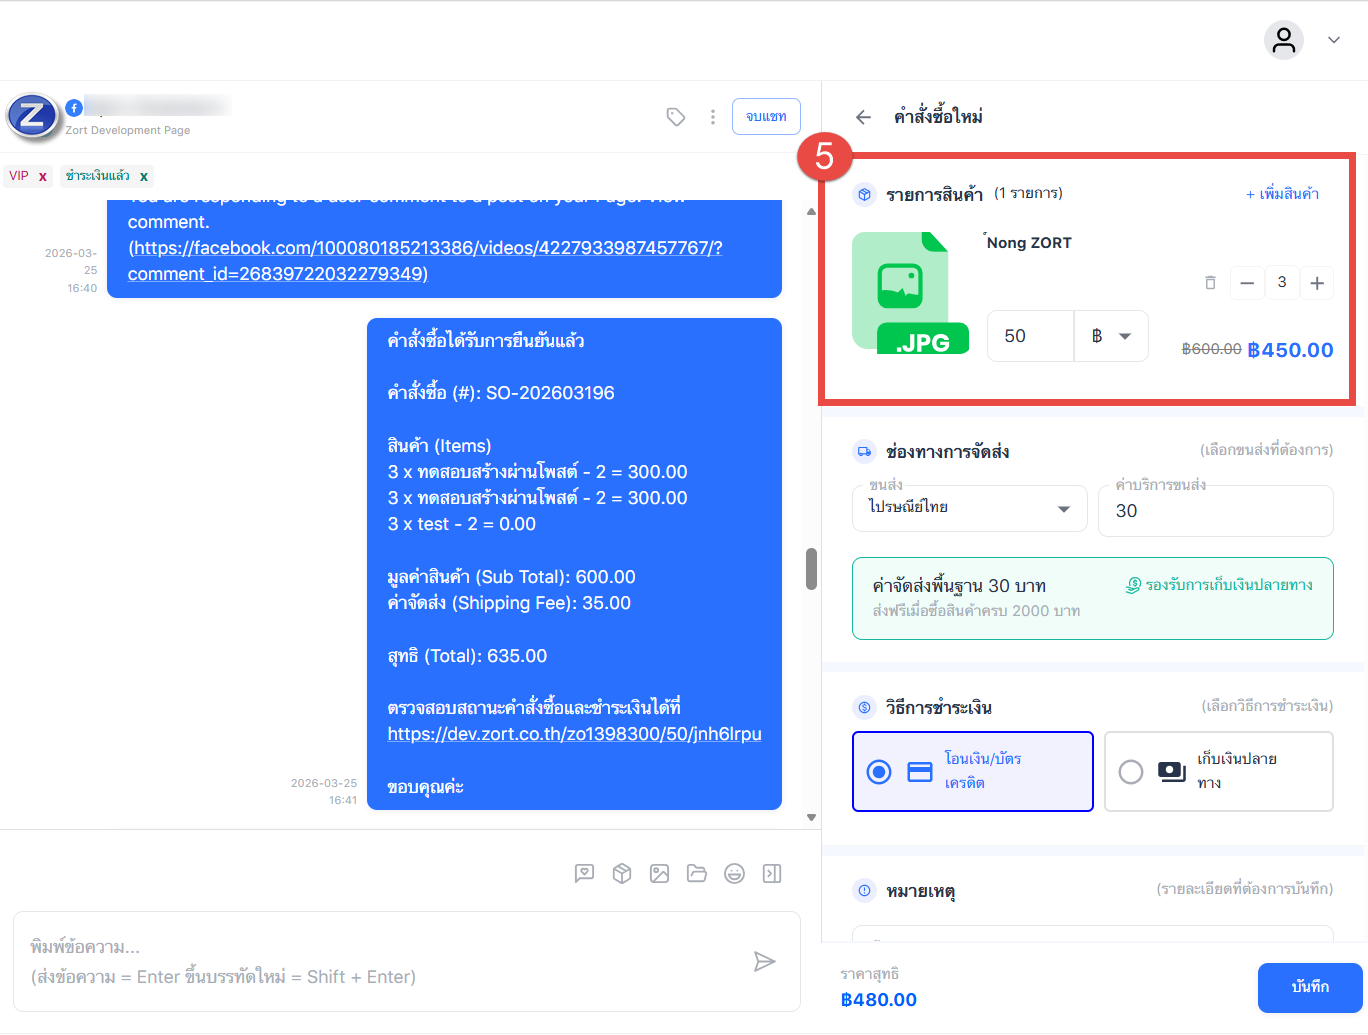Click the back arrow beside คำสั่งซื้อใหม่
Image resolution: width=1368 pixels, height=1035 pixels.
coord(863,117)
